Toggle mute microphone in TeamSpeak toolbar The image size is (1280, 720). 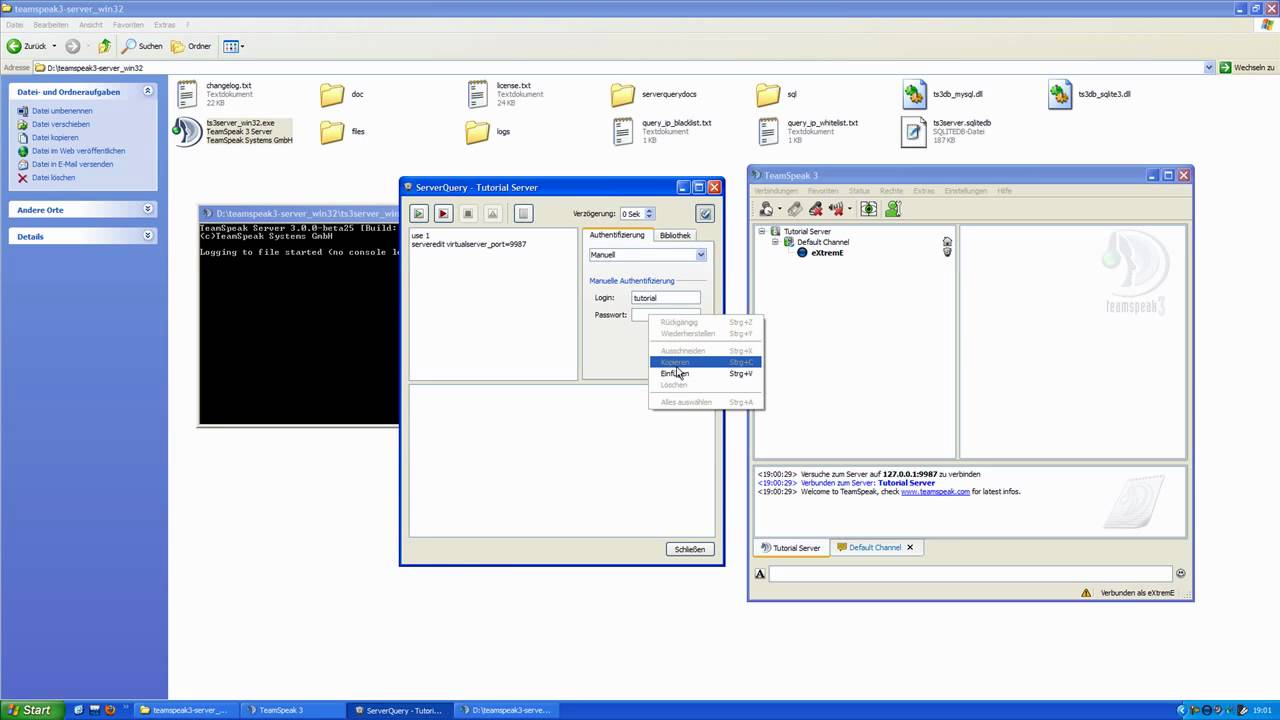pos(816,209)
